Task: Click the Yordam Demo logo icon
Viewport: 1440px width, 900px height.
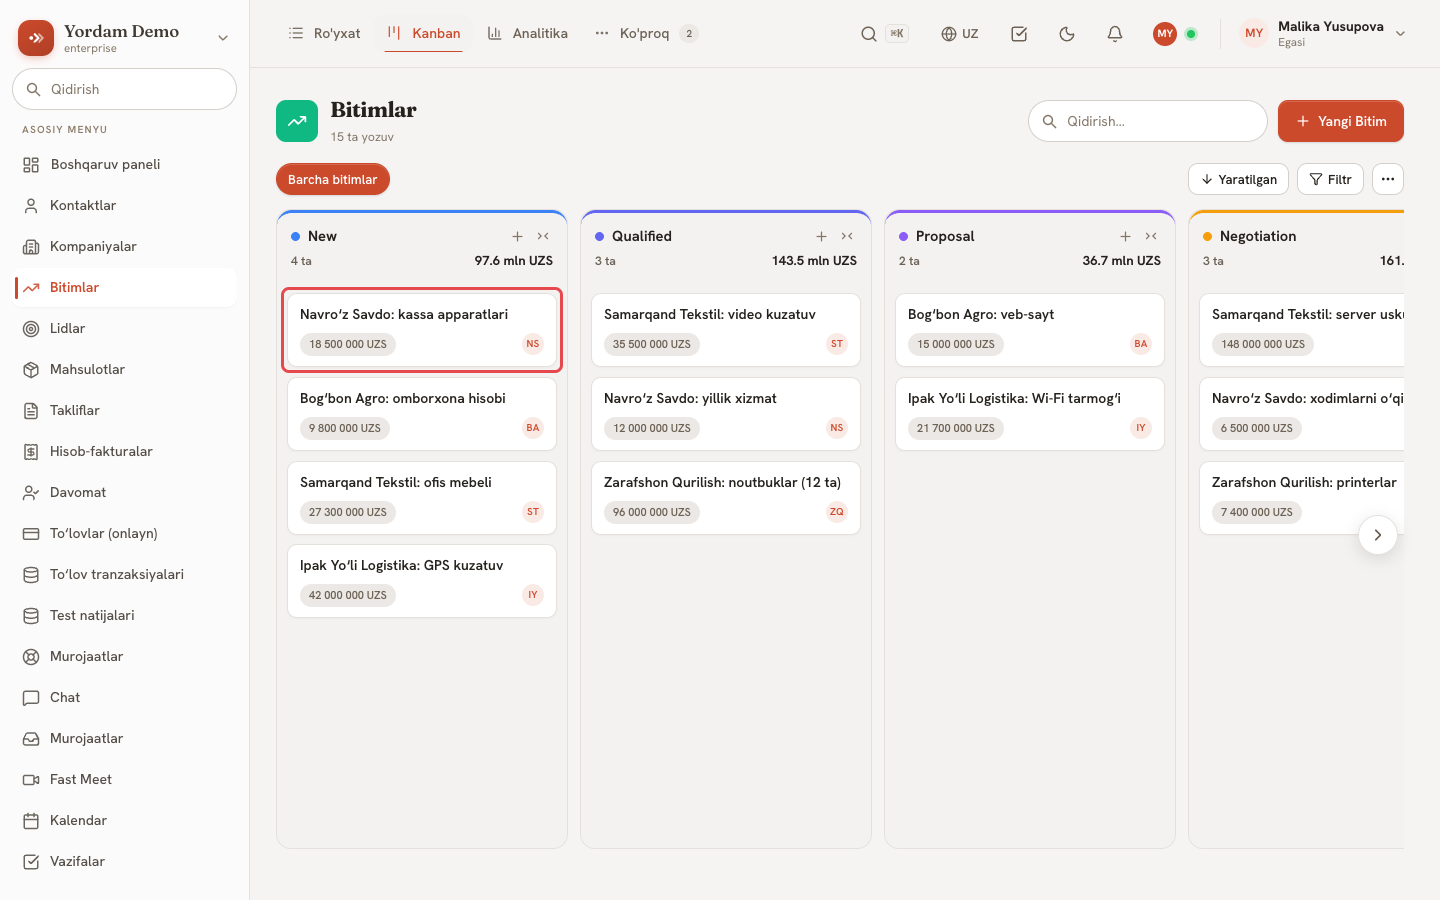Action: [x=36, y=38]
